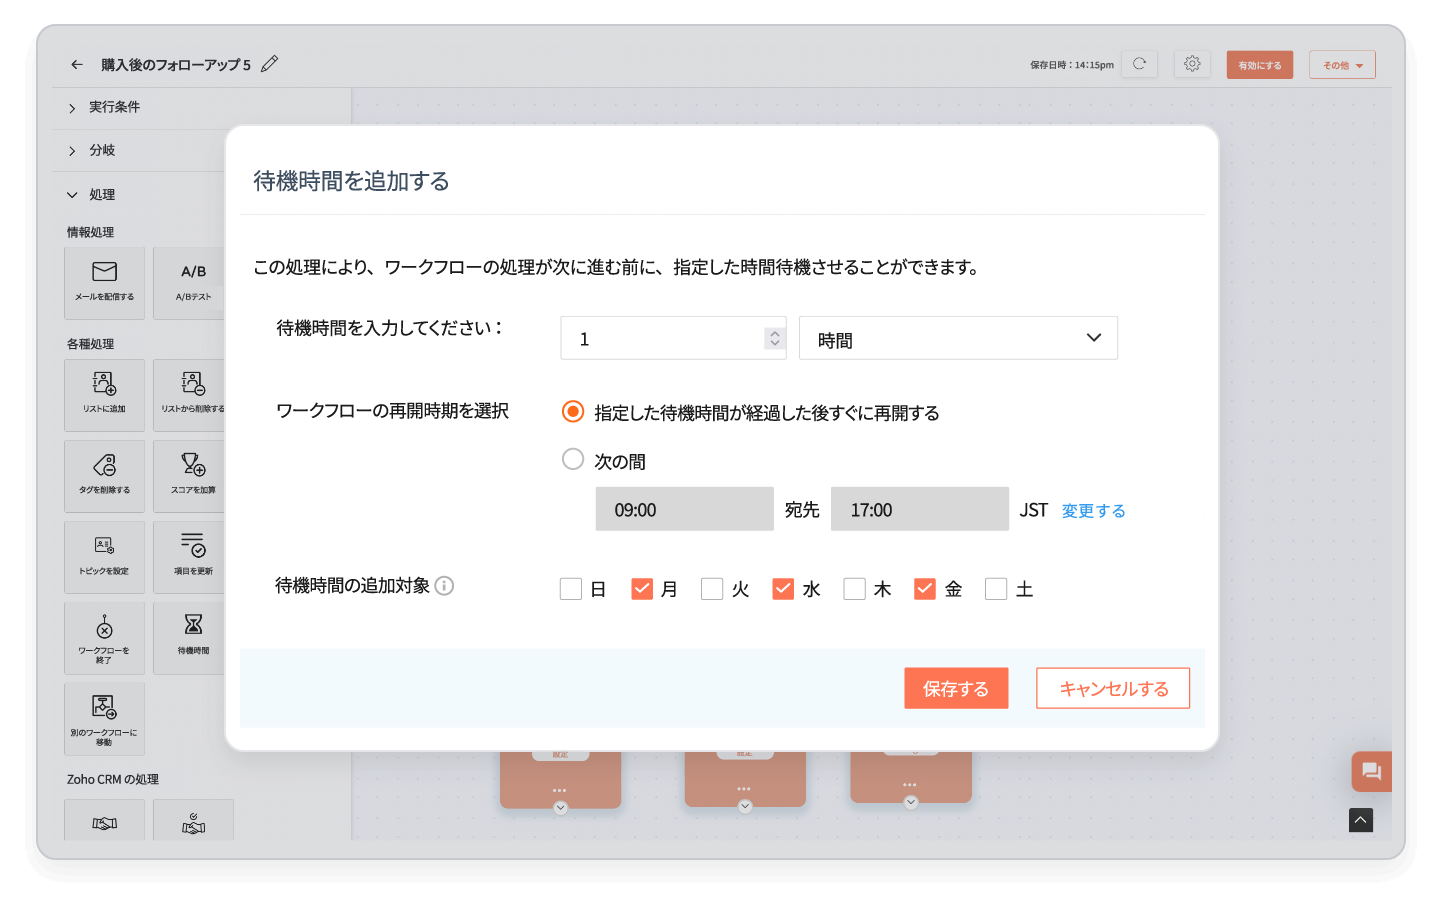The height and width of the screenshot is (908, 1442).
Task: Click the wait time number input field
Action: pyautogui.click(x=673, y=338)
